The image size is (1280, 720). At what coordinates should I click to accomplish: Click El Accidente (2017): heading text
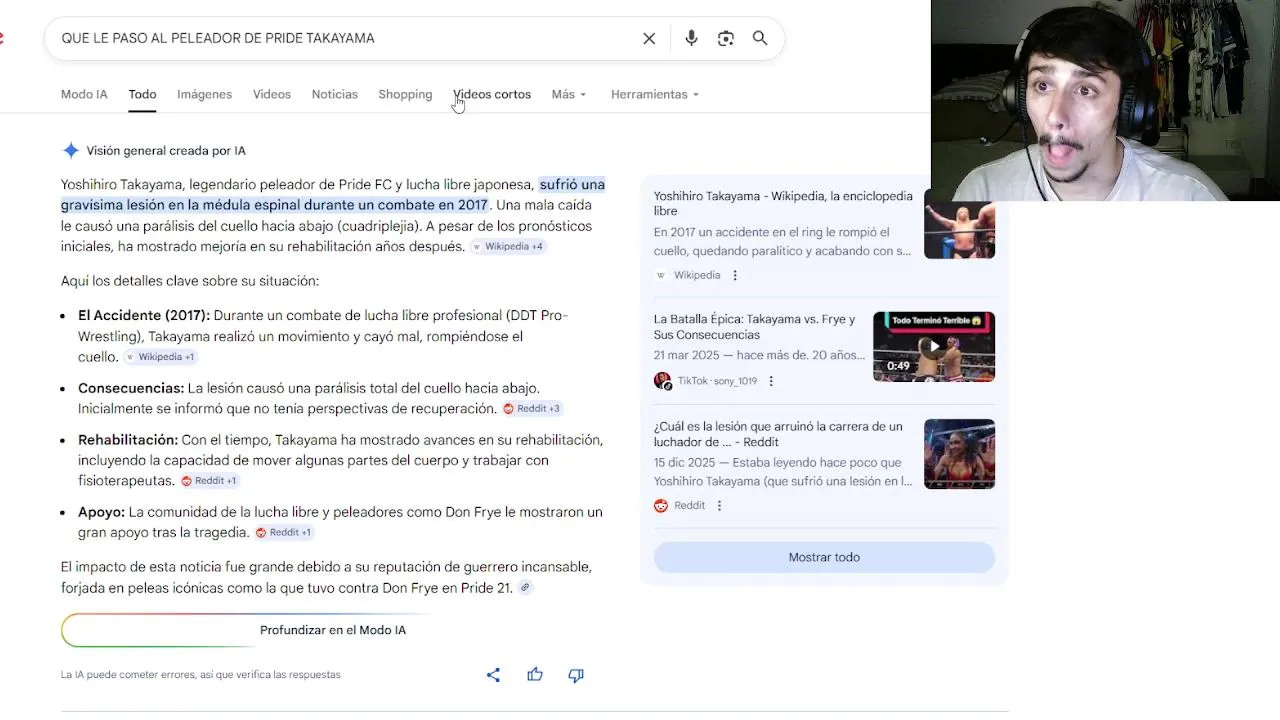[144, 315]
